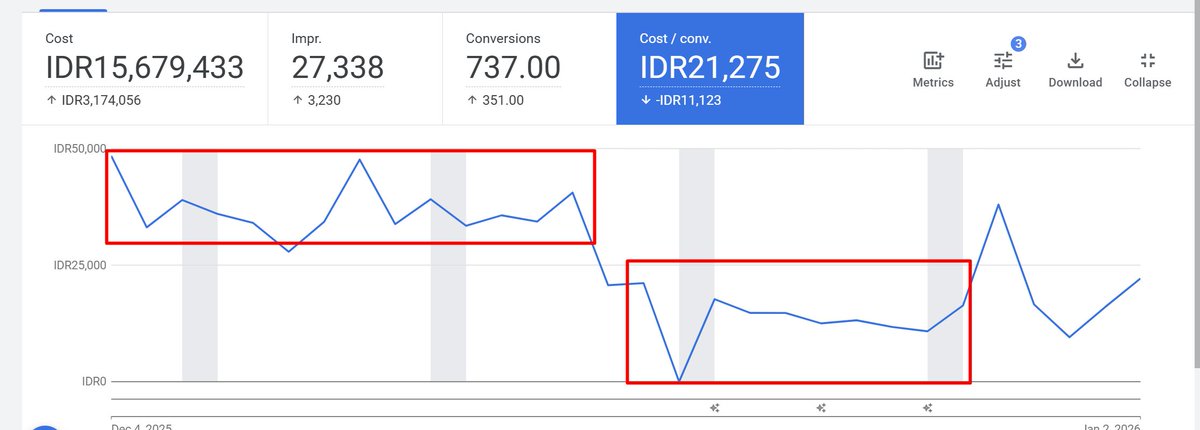Click the 737.00 conversions value
1200x430 pixels.
[x=513, y=68]
